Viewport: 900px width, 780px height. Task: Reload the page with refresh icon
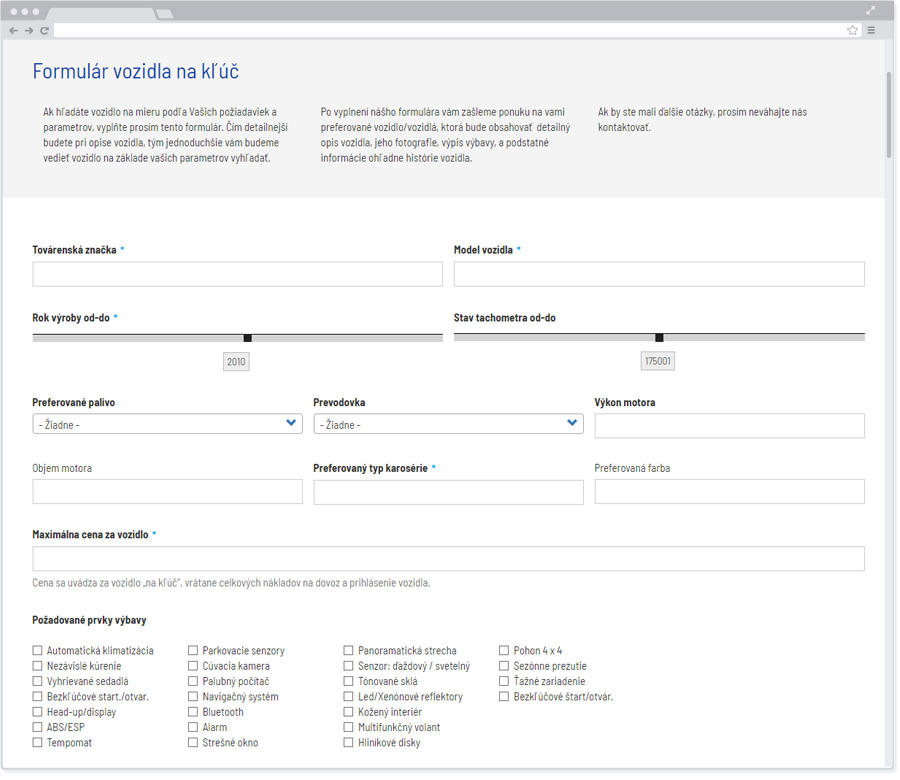pyautogui.click(x=44, y=31)
